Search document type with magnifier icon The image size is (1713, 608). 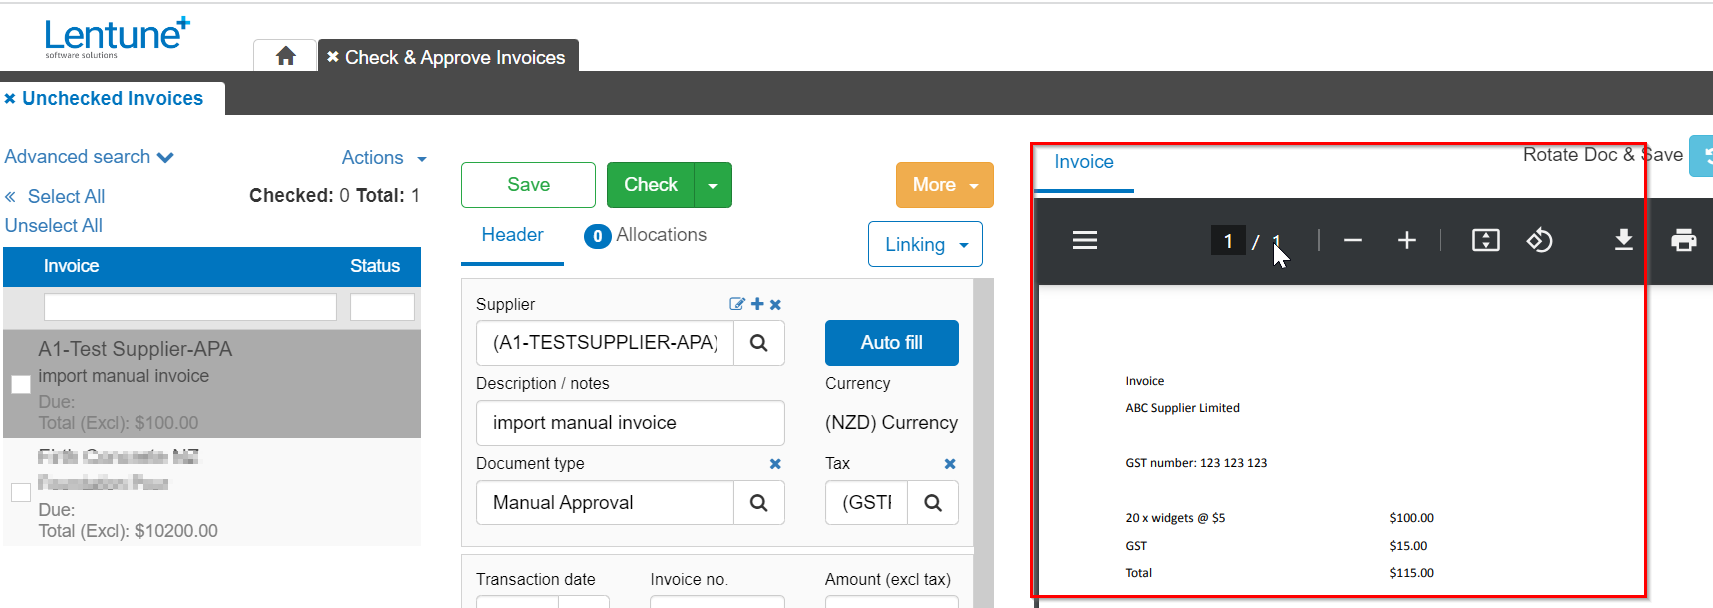point(759,503)
